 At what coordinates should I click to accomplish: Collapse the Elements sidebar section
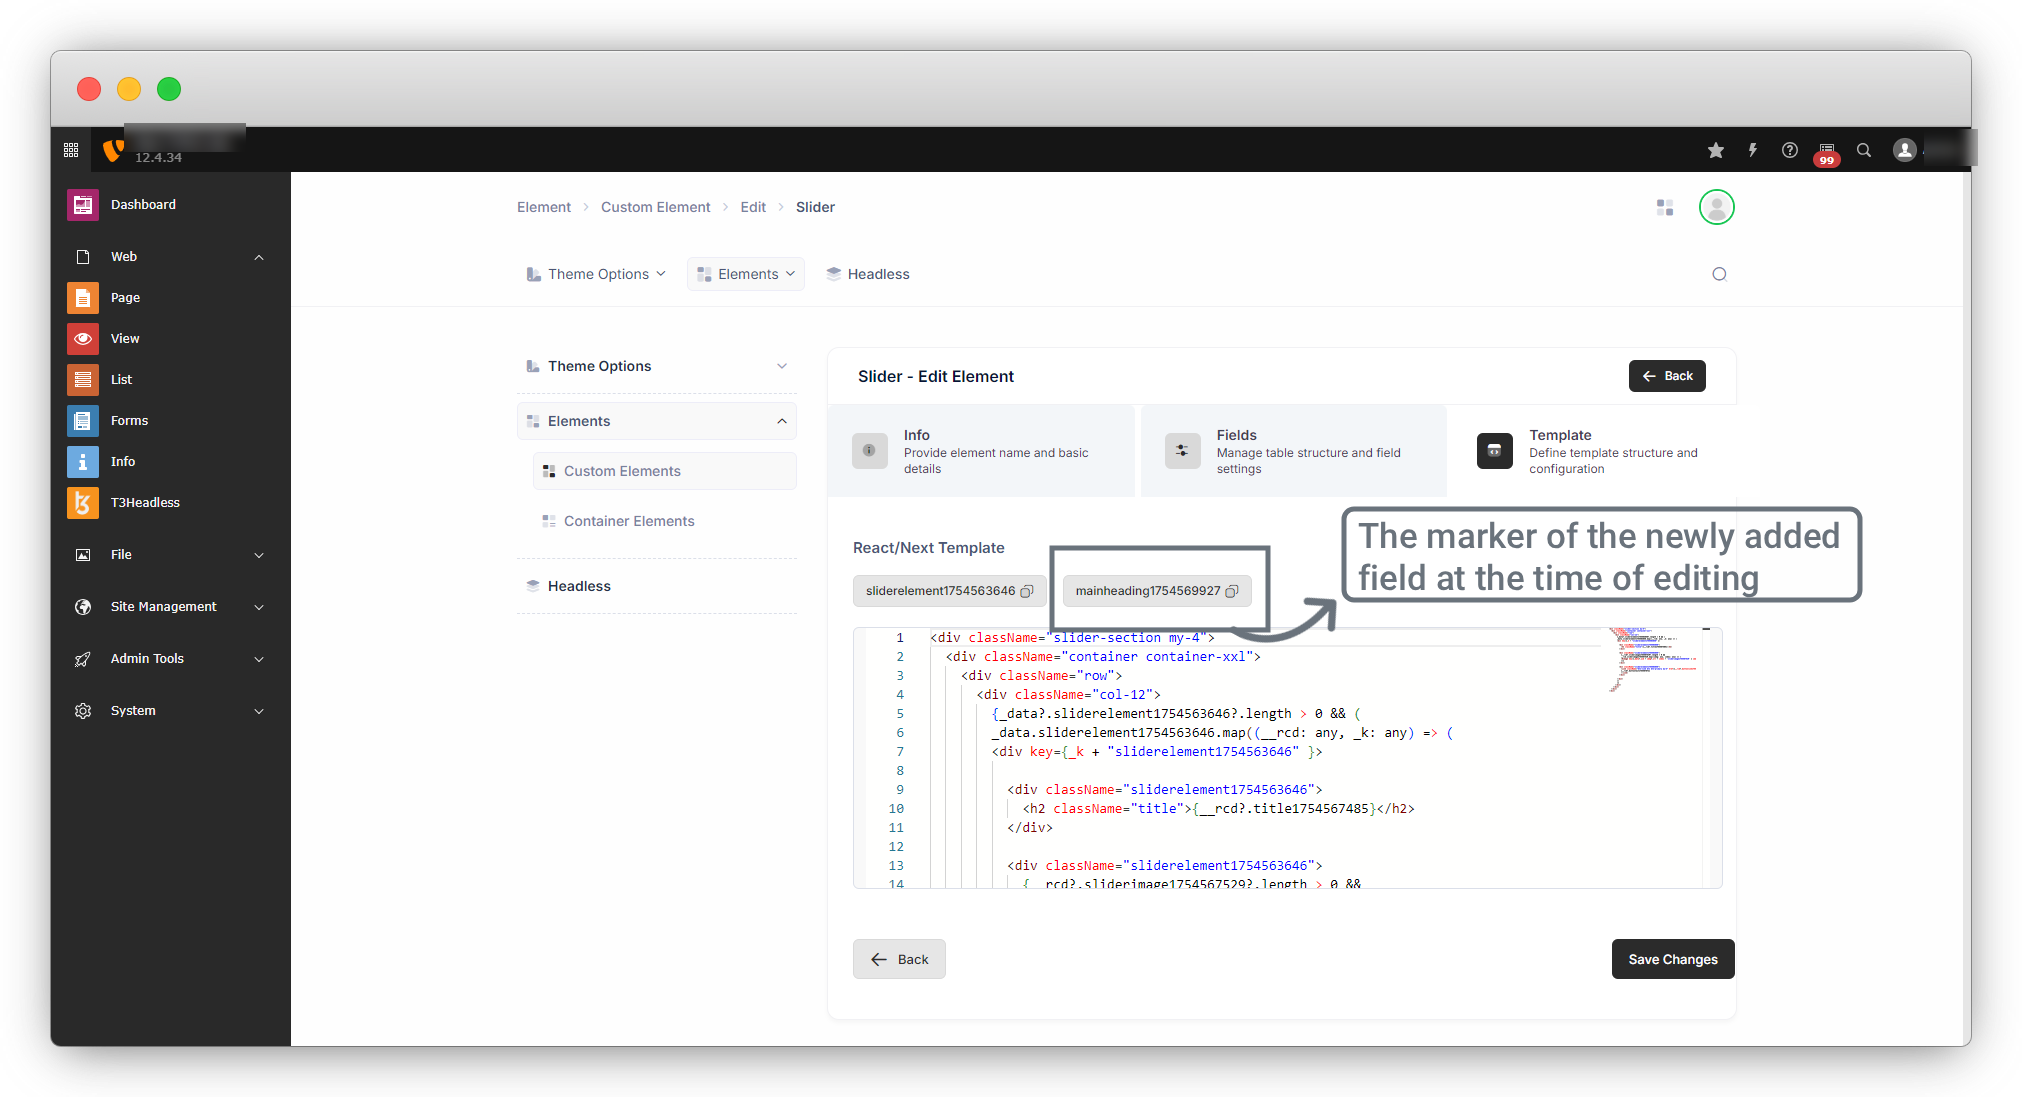pyautogui.click(x=781, y=421)
